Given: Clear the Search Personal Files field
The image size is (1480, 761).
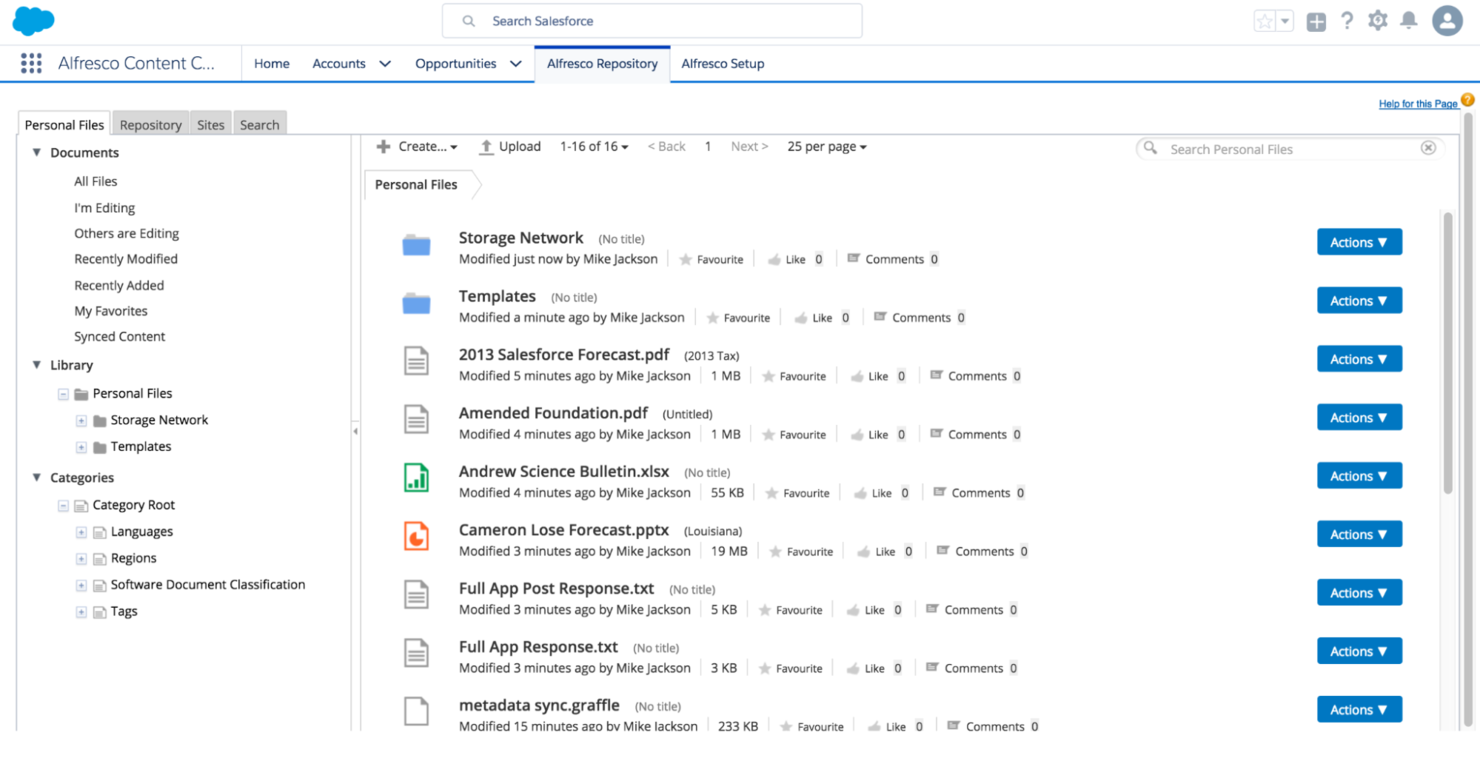Looking at the screenshot, I should [1428, 148].
